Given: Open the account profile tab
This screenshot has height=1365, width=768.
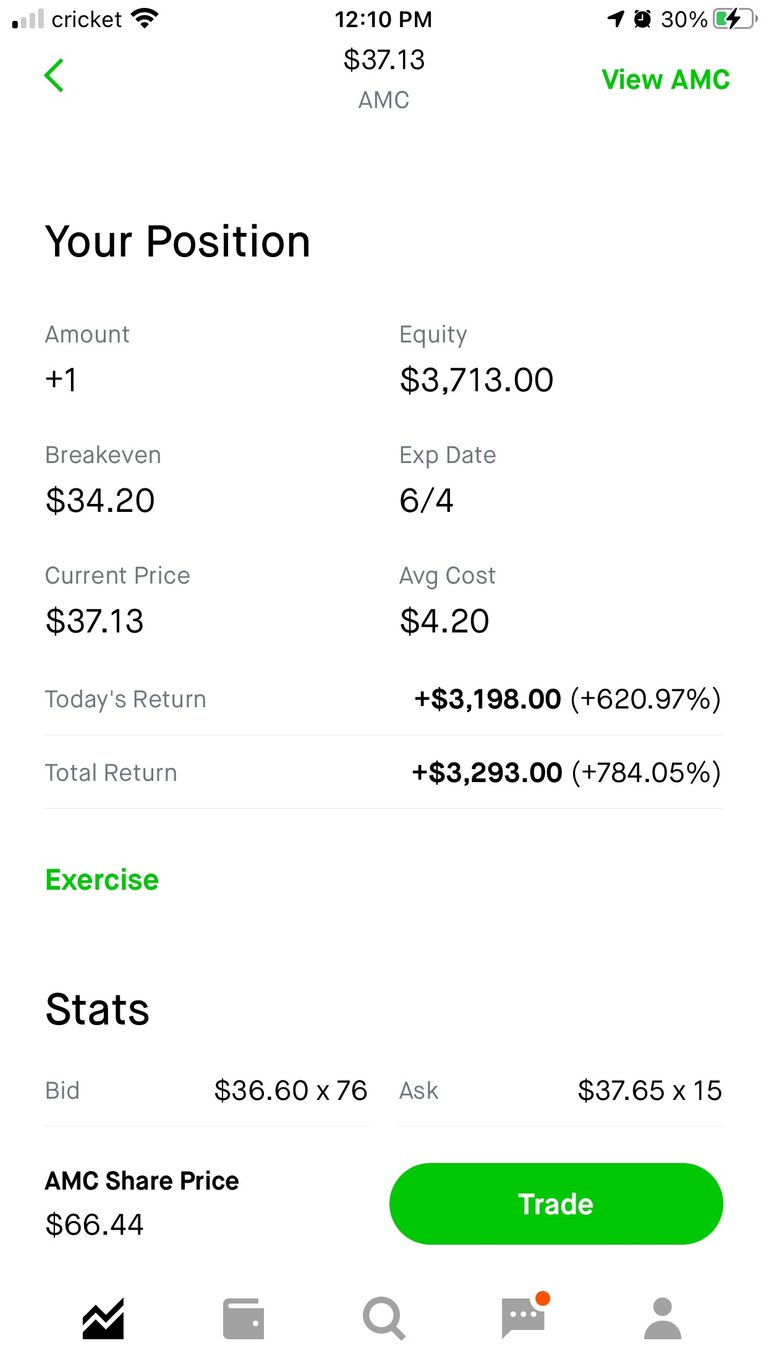Looking at the screenshot, I should coord(662,1318).
